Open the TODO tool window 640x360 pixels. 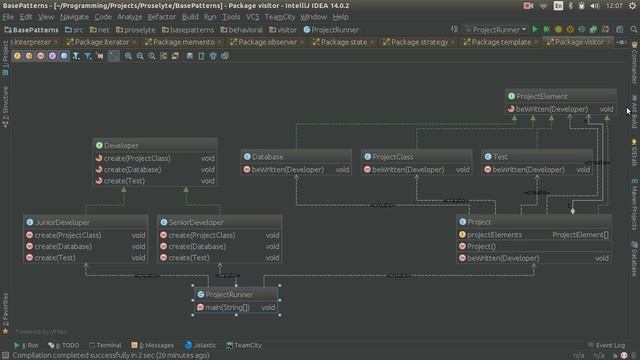point(64,345)
